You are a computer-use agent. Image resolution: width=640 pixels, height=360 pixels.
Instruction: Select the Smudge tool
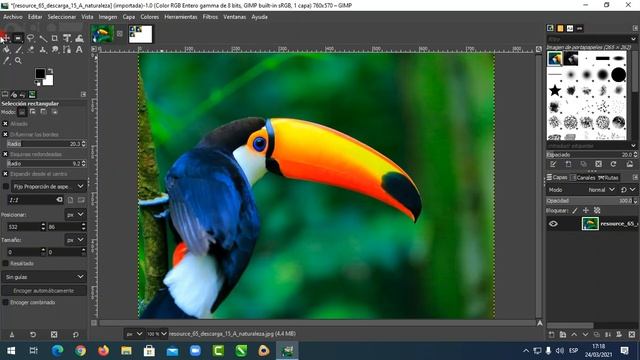[x=55, y=50]
